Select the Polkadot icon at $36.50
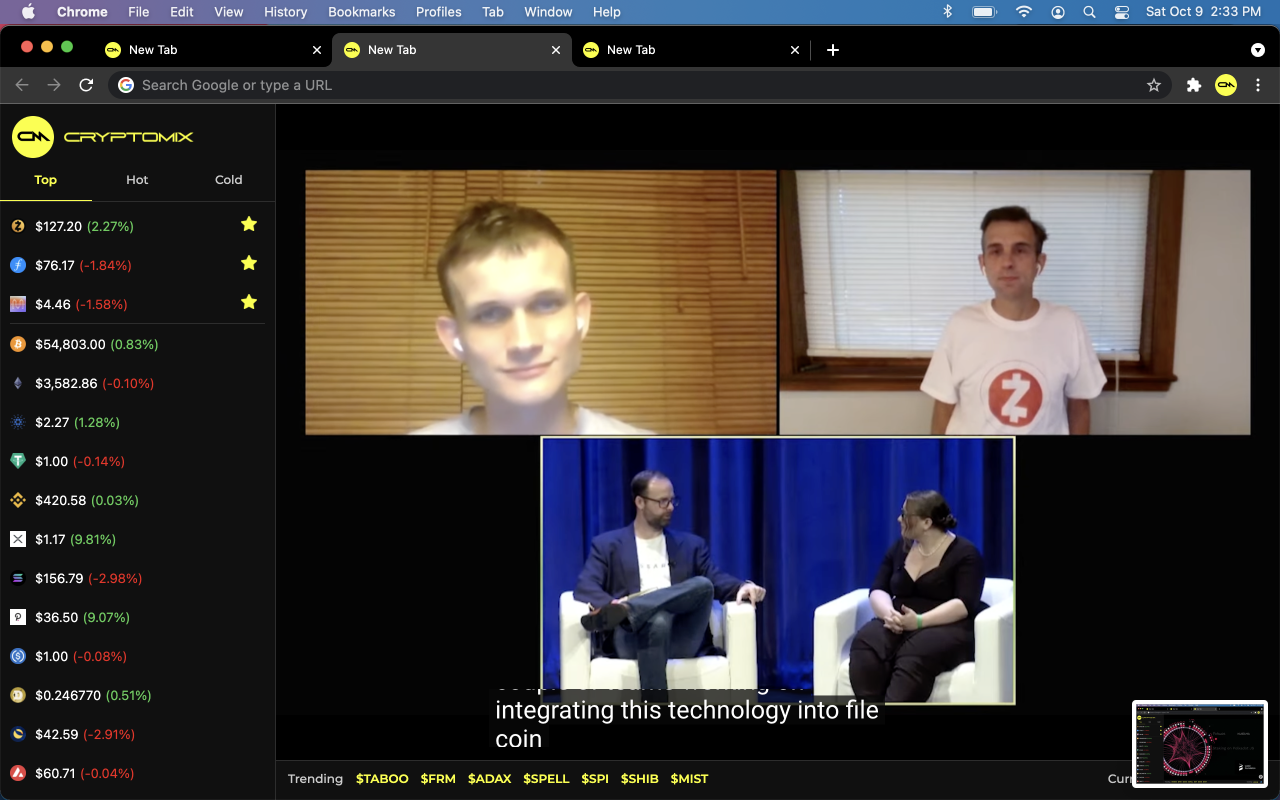 [18, 617]
